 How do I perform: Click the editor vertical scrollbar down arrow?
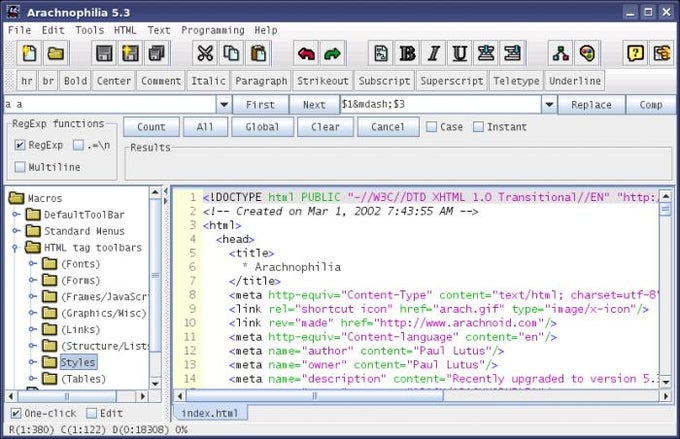coord(665,383)
